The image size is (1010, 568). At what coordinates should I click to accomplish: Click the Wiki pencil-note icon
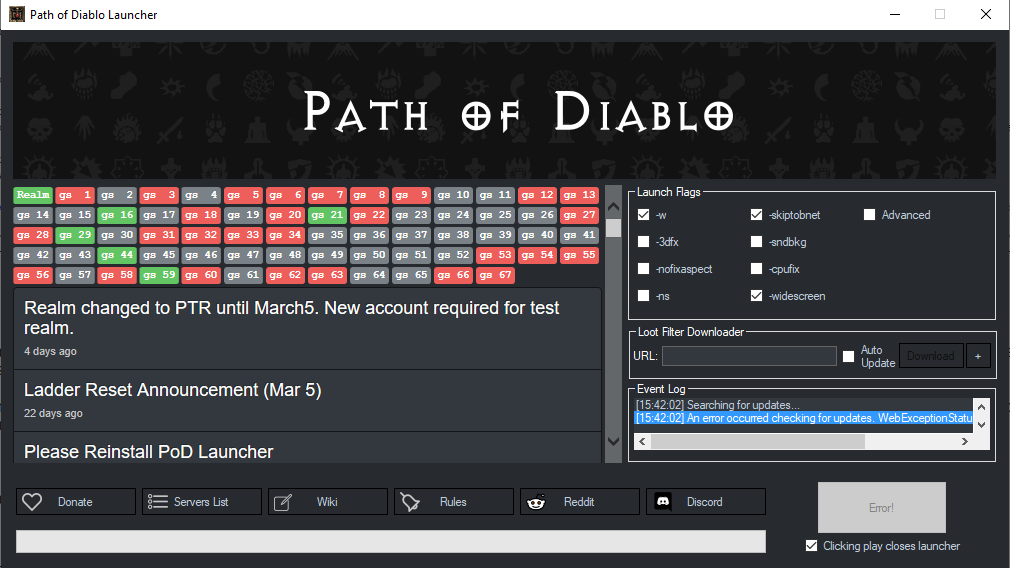(x=283, y=502)
